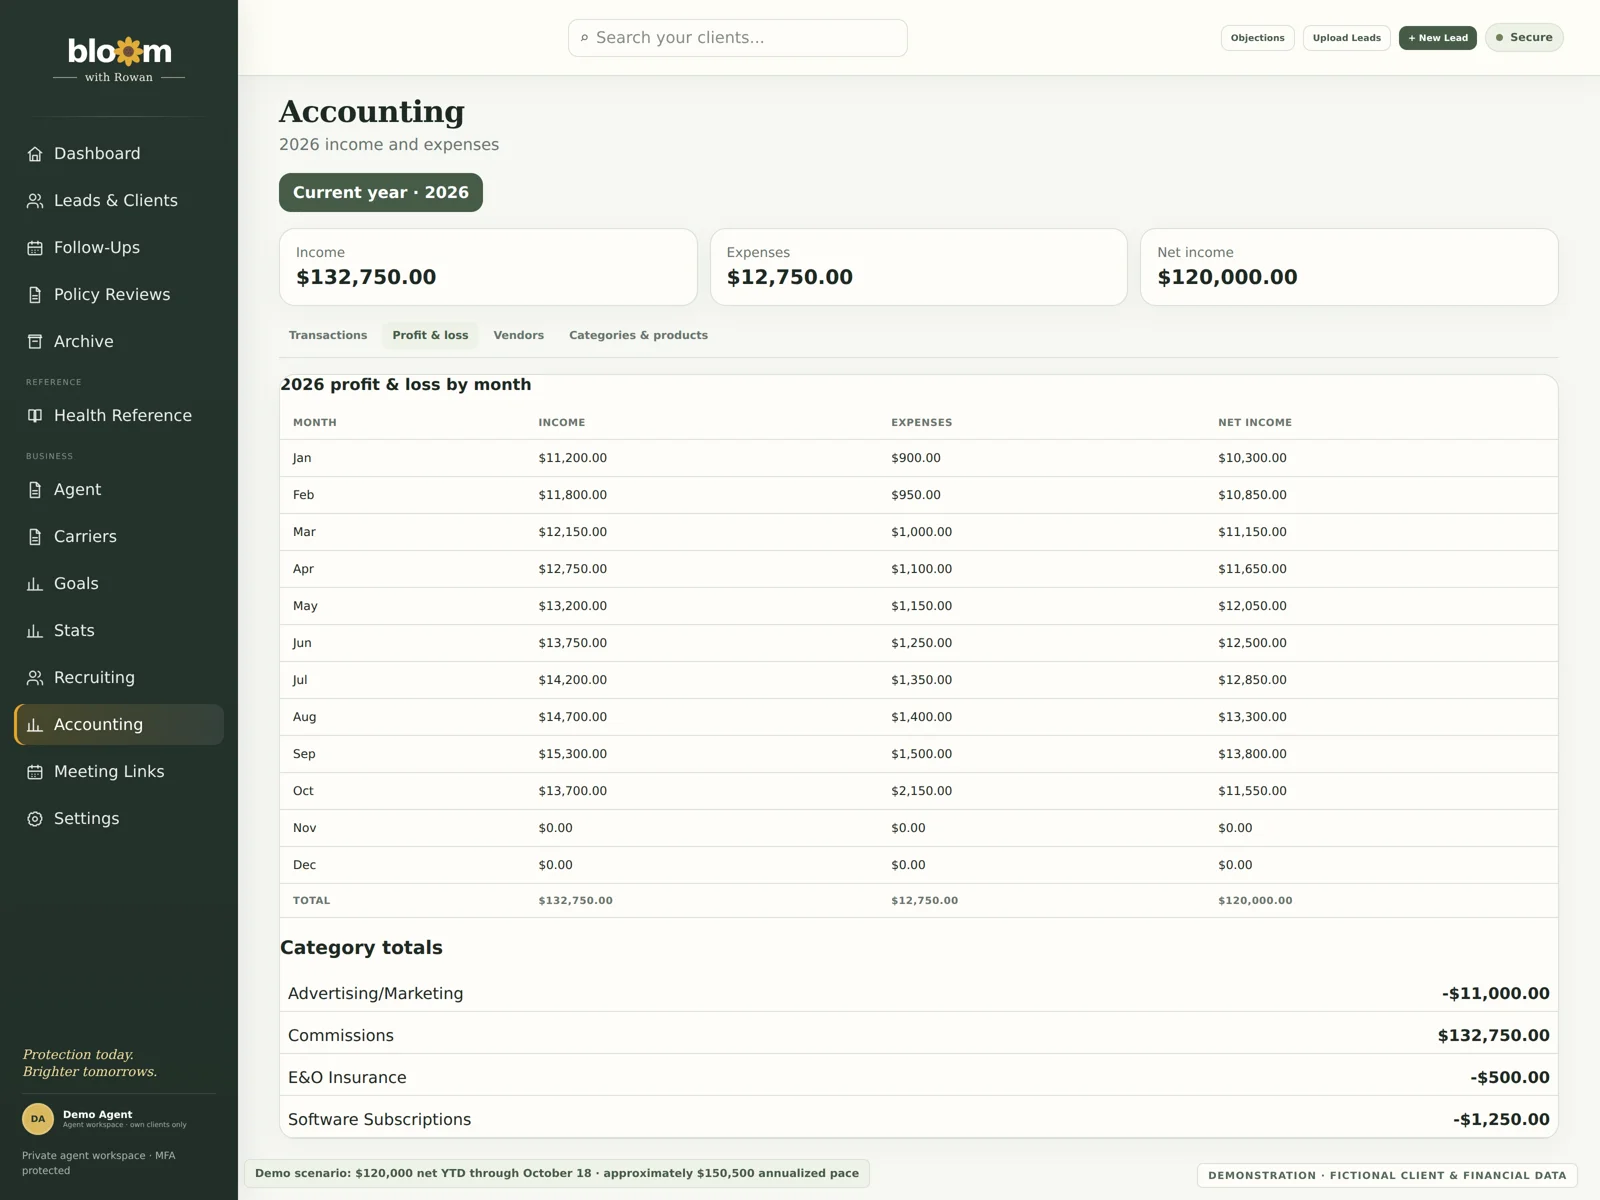Click the Goals bar chart icon

pyautogui.click(x=35, y=584)
